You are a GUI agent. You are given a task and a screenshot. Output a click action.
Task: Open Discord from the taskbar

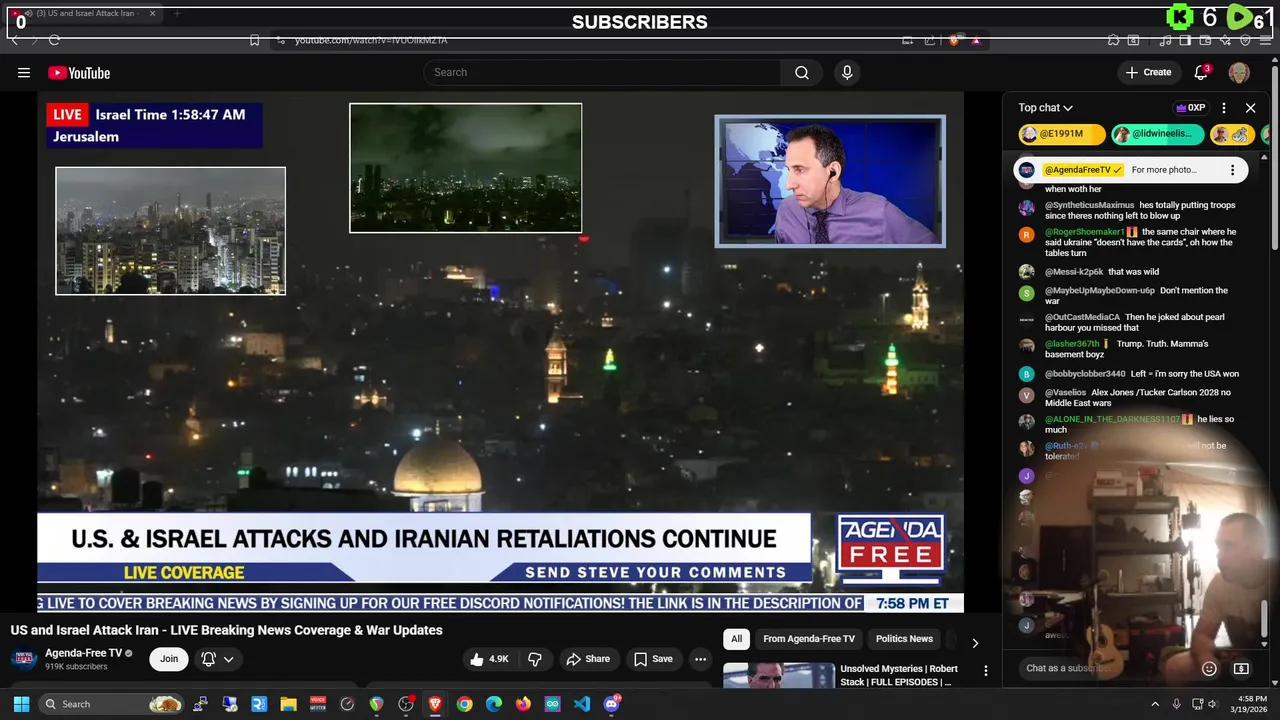[x=612, y=704]
